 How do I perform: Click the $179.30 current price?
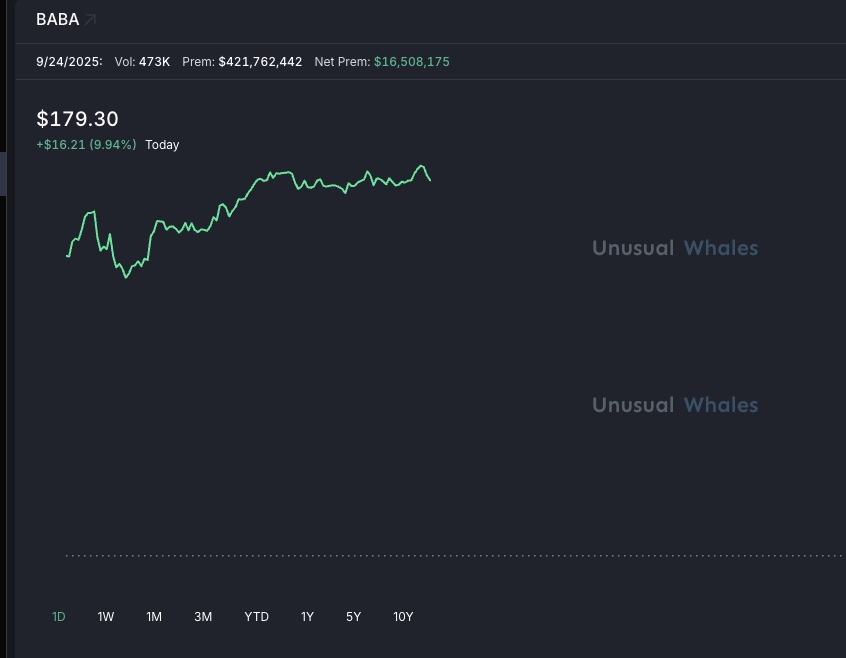(x=77, y=119)
